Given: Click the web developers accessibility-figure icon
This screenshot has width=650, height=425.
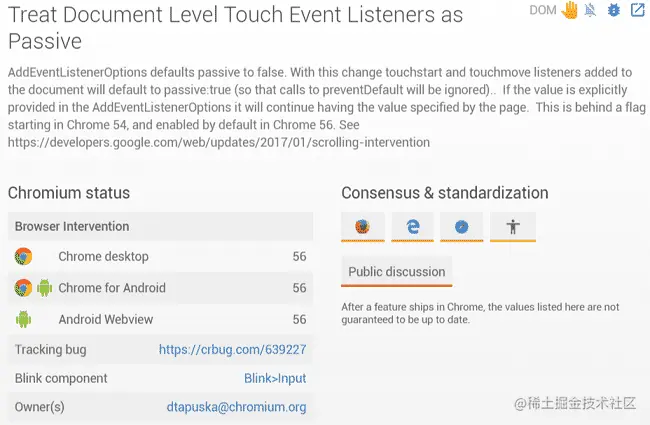Looking at the screenshot, I should (x=513, y=227).
